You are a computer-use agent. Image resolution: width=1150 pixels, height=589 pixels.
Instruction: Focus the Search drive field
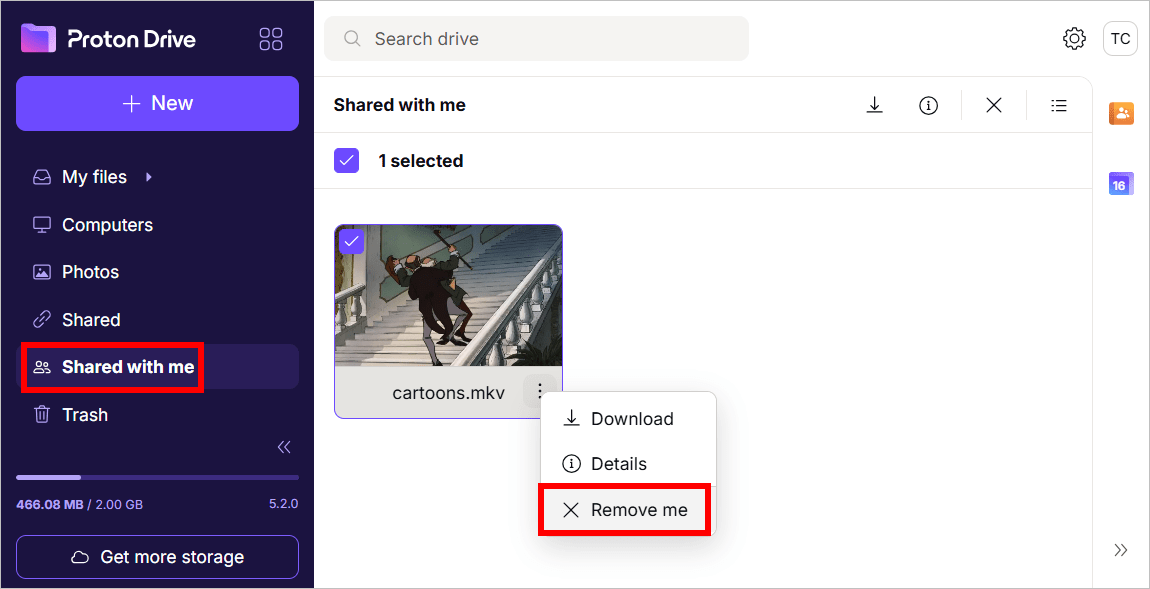(x=536, y=39)
